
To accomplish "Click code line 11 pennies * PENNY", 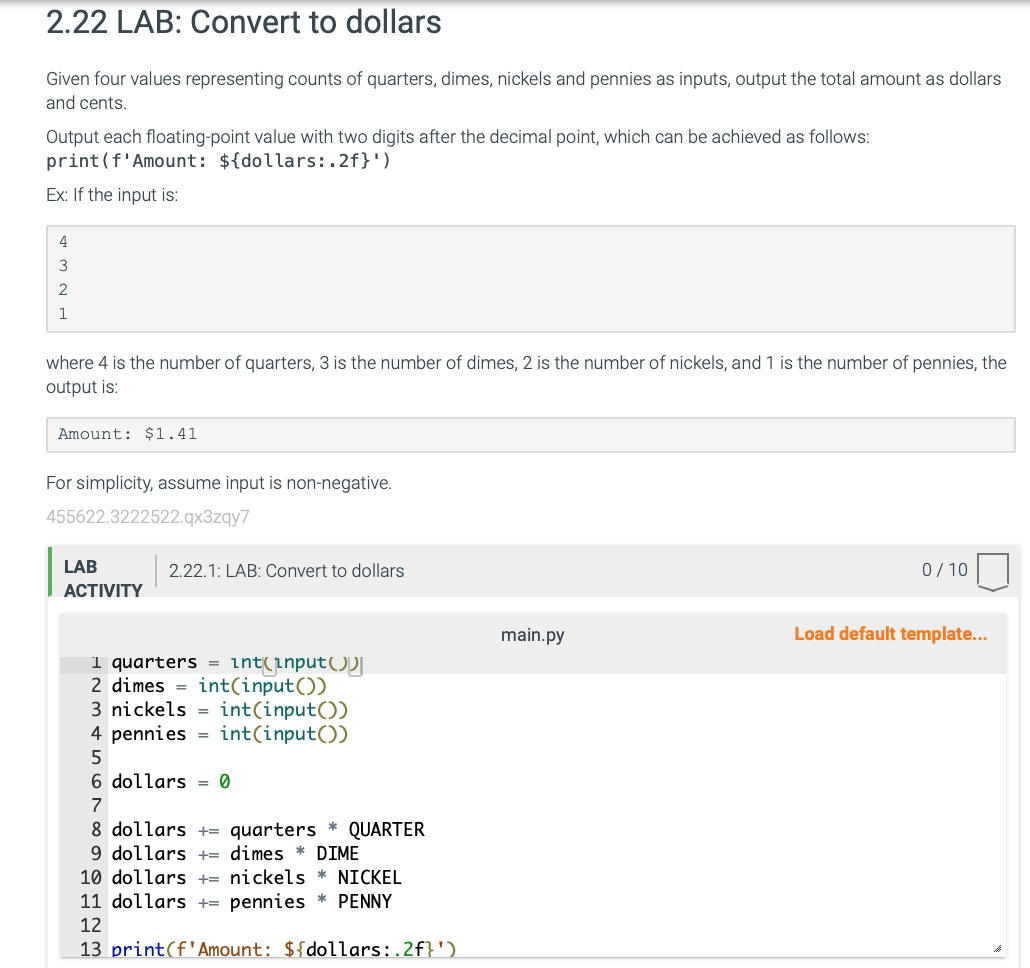I will [x=252, y=902].
